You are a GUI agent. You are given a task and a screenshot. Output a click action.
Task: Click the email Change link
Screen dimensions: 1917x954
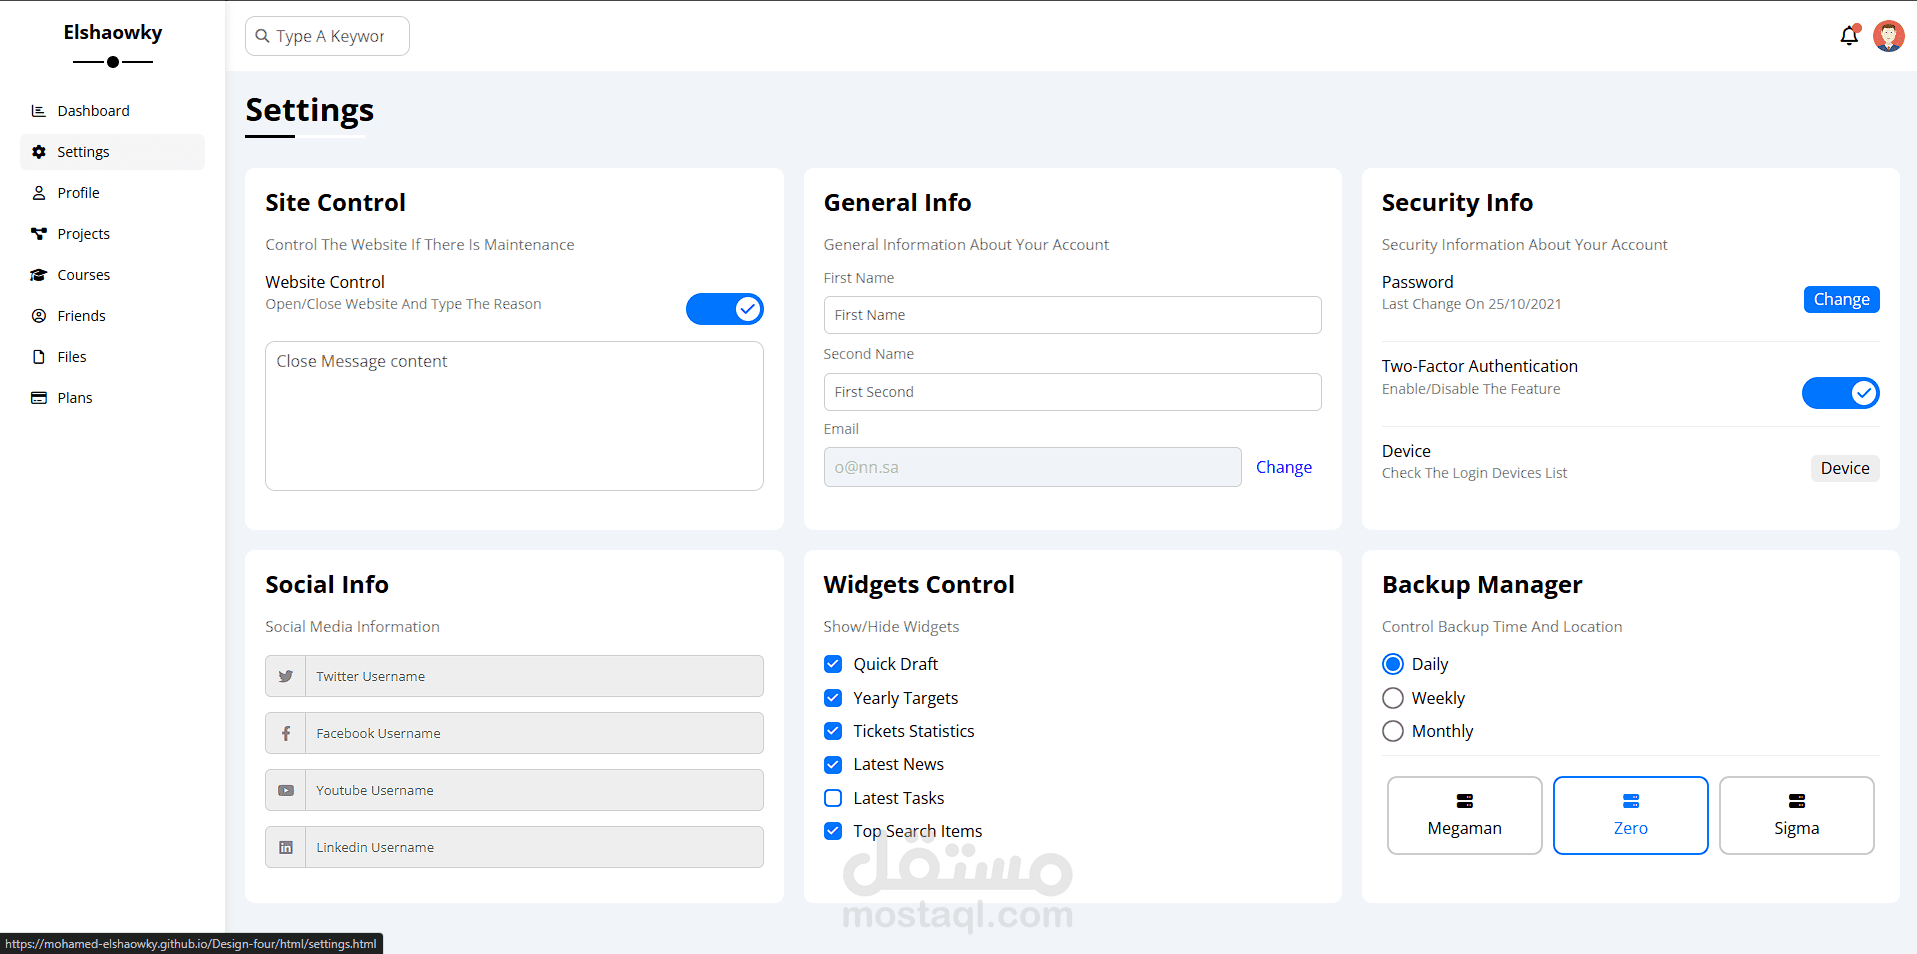click(x=1283, y=467)
